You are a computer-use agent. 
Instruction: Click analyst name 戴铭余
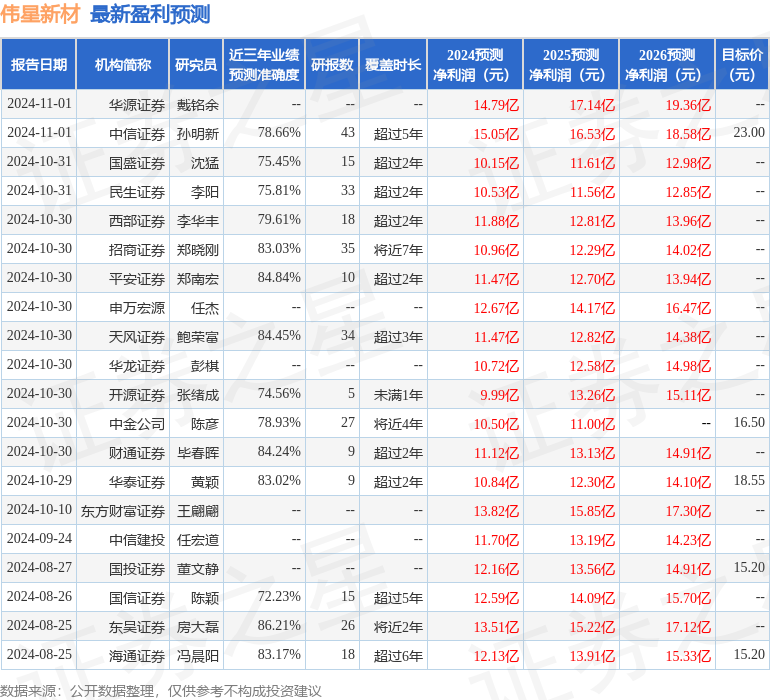(198, 105)
